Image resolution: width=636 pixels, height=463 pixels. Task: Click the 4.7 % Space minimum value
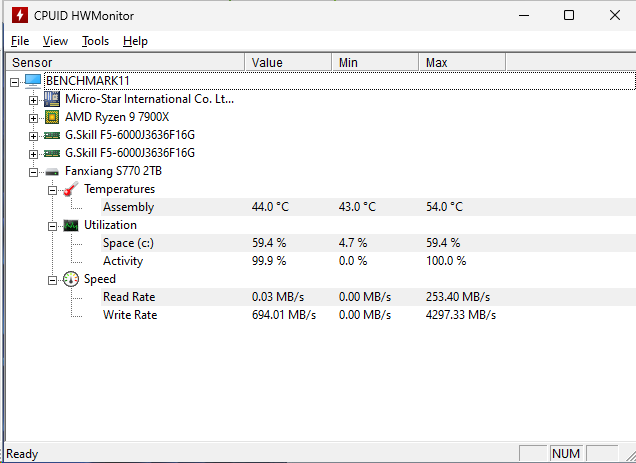[x=353, y=243]
